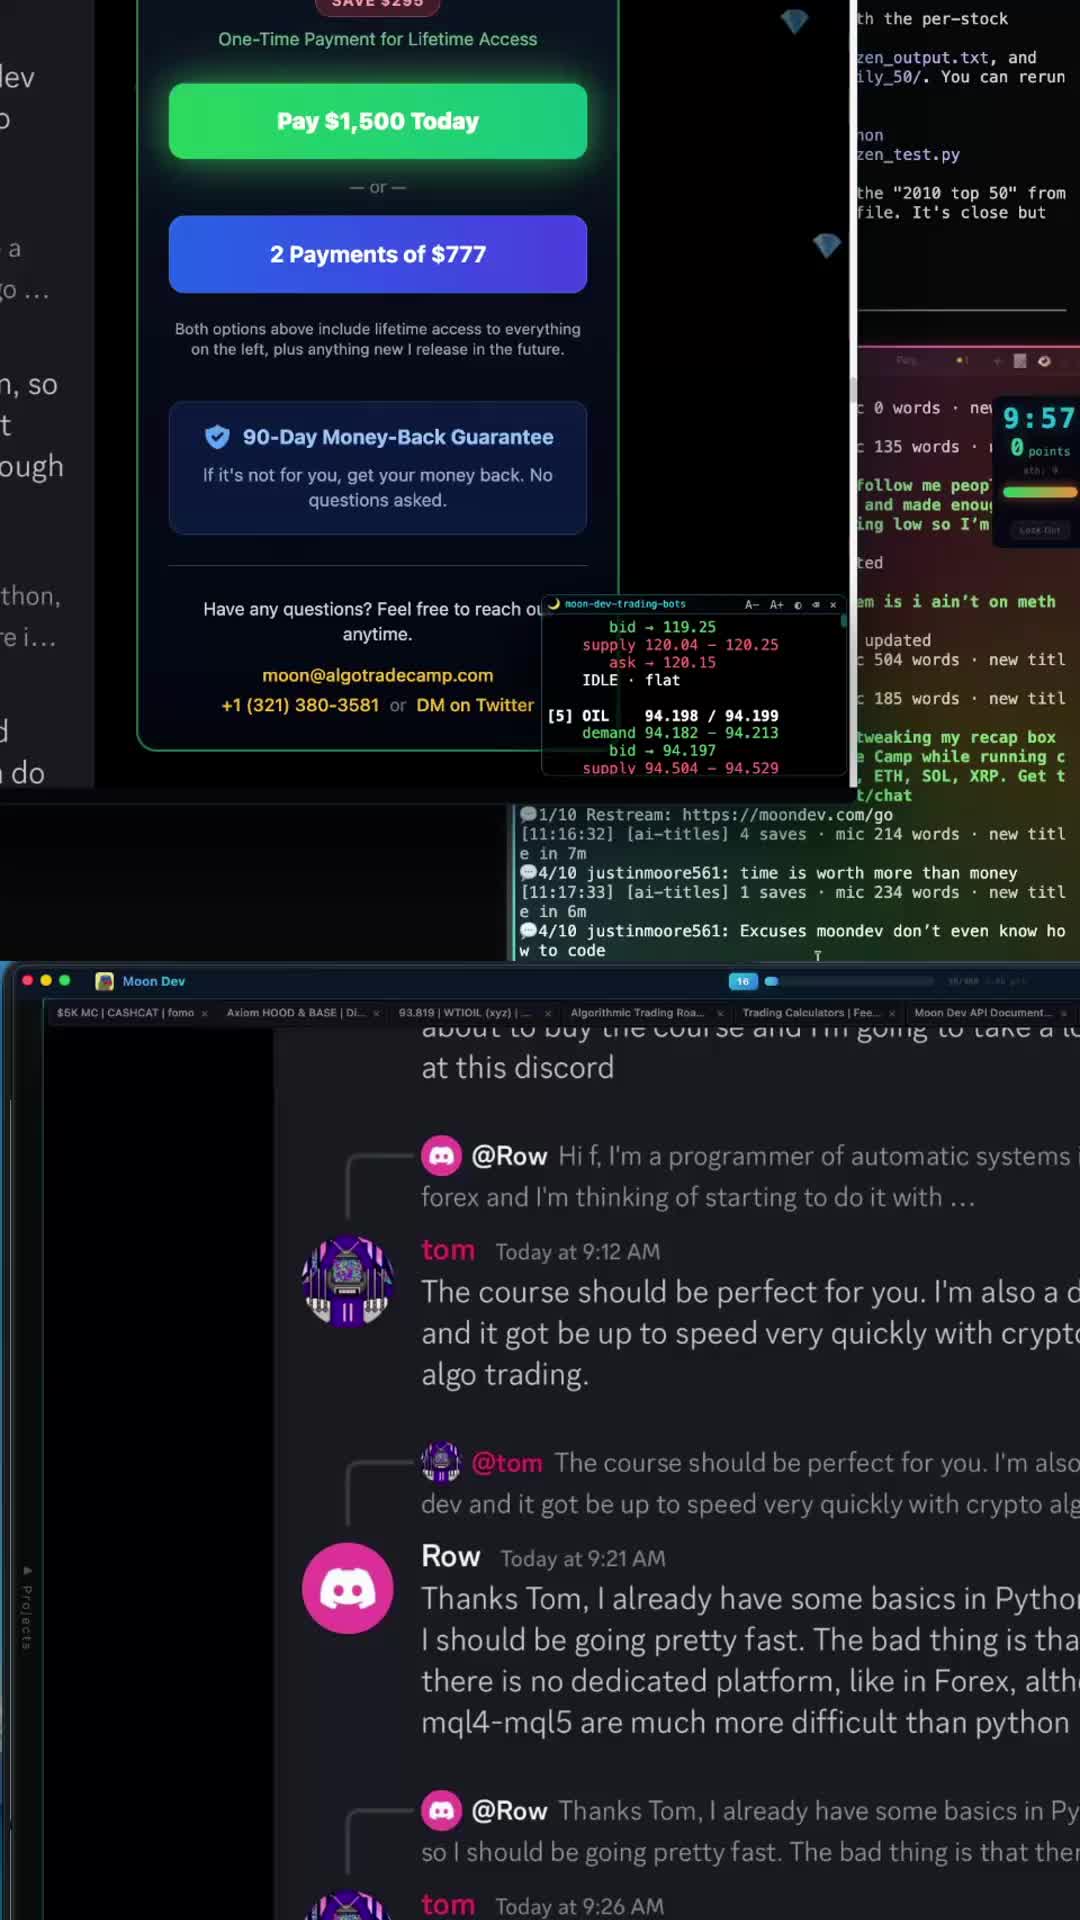Call the +1 (321) 380-3581 phone link
This screenshot has height=1920, width=1080.
(300, 705)
